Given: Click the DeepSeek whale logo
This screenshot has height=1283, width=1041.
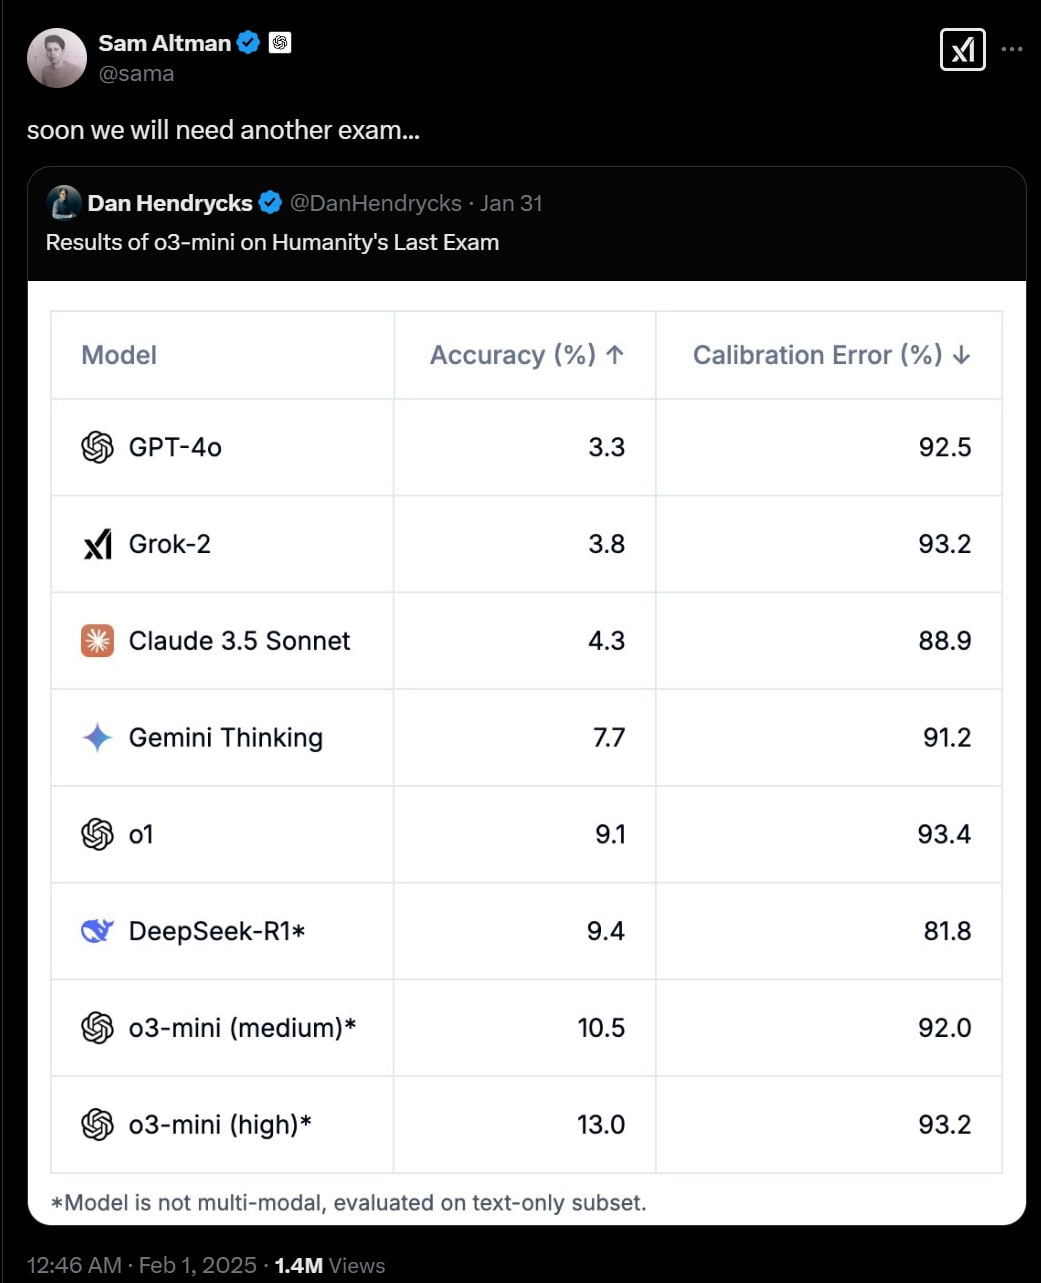Looking at the screenshot, I should pos(97,931).
